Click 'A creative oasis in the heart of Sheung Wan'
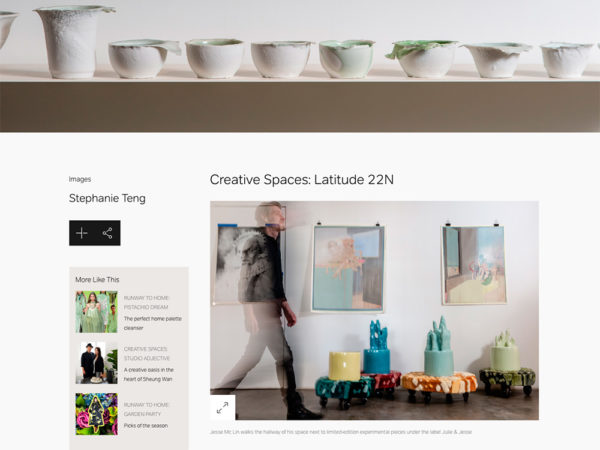Image resolution: width=600 pixels, height=450 pixels. click(x=148, y=374)
